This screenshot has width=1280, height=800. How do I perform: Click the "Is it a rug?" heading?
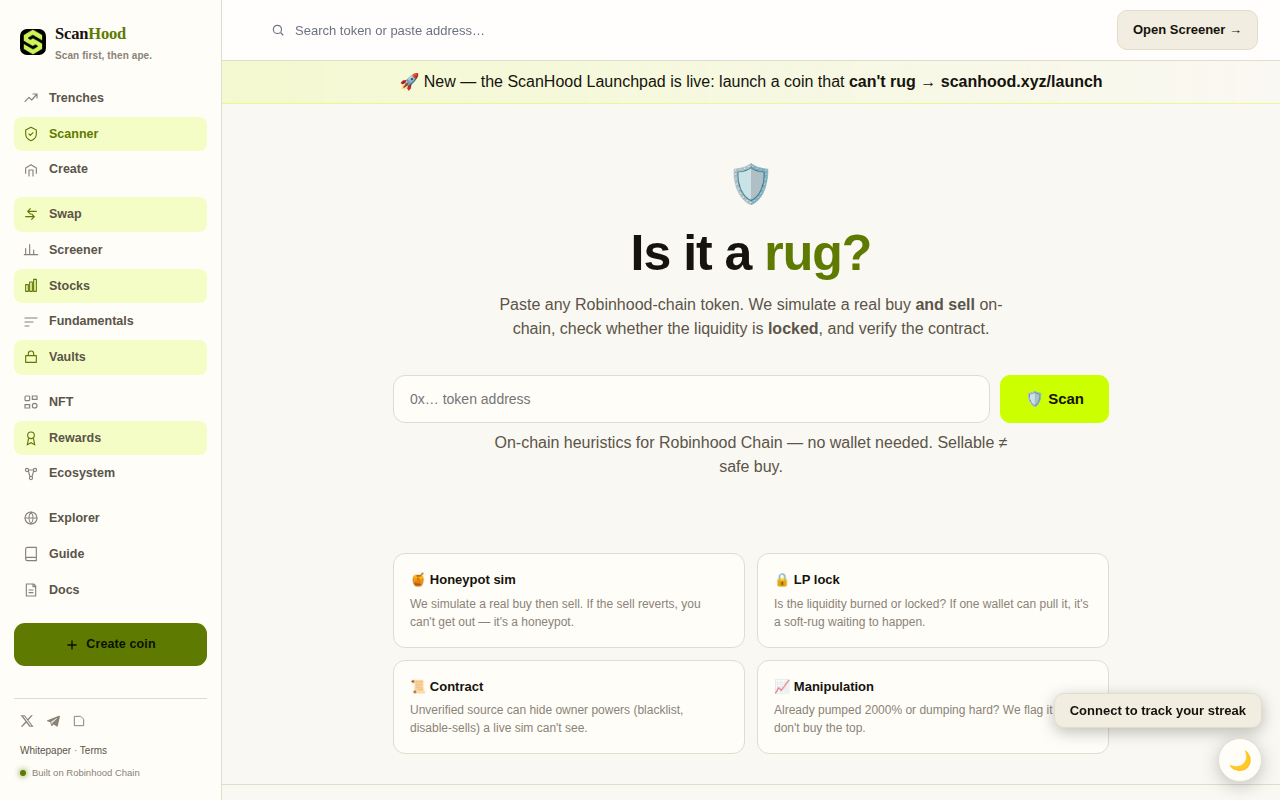pos(751,253)
